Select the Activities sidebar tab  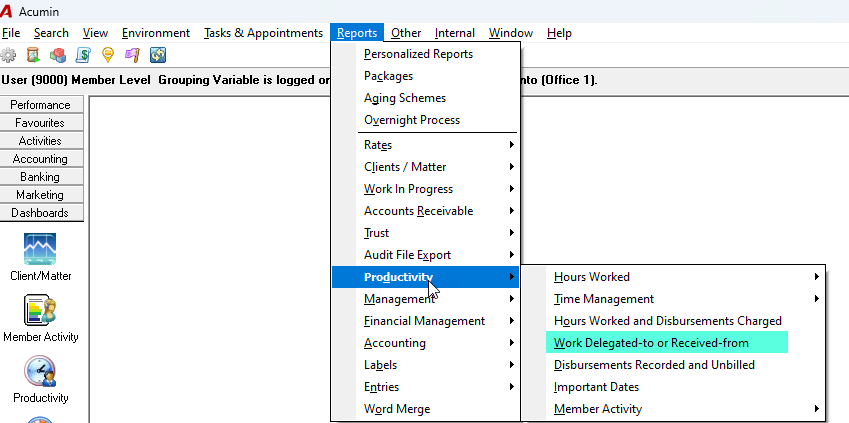[42, 141]
